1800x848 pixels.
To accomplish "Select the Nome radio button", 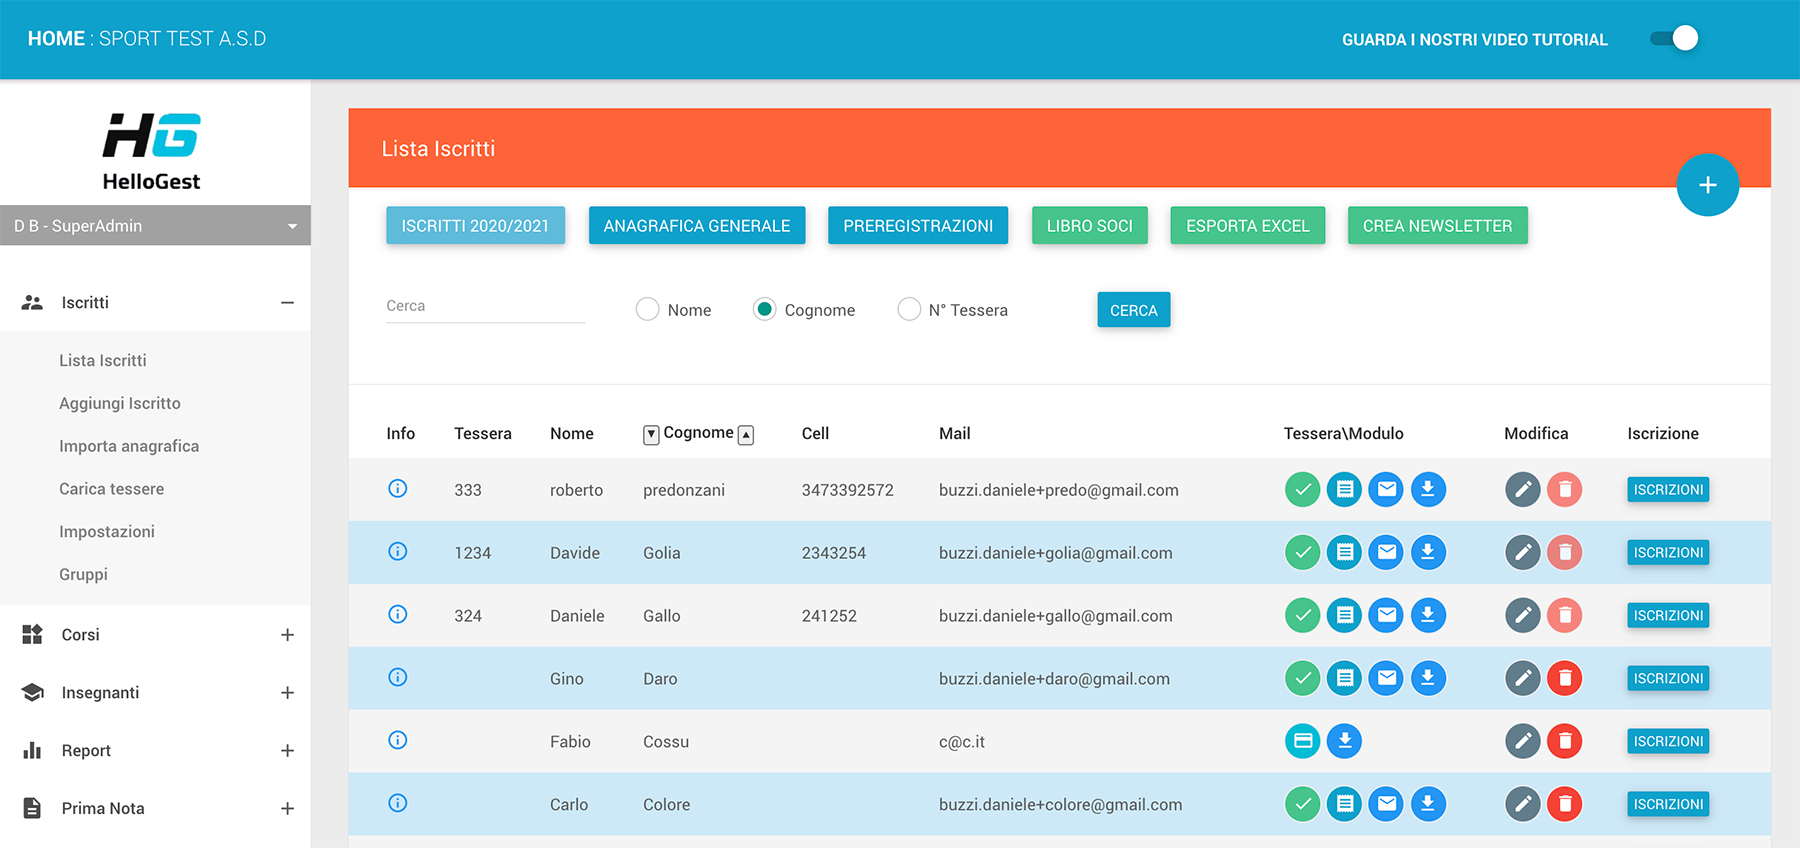I will [647, 309].
